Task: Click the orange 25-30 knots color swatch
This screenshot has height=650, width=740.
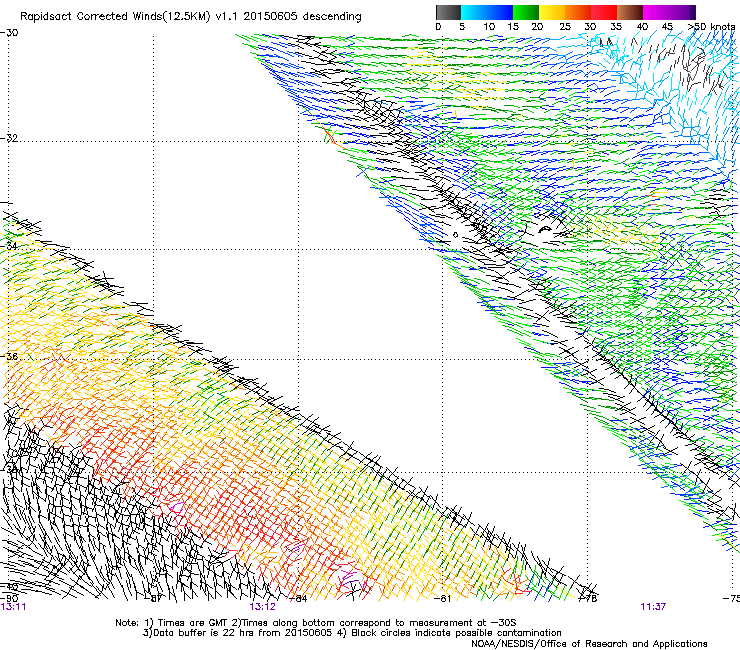Action: click(x=578, y=12)
